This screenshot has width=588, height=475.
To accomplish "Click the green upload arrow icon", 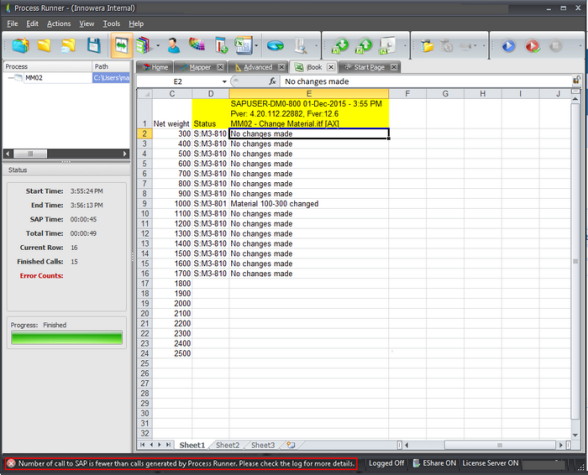I will 364,46.
